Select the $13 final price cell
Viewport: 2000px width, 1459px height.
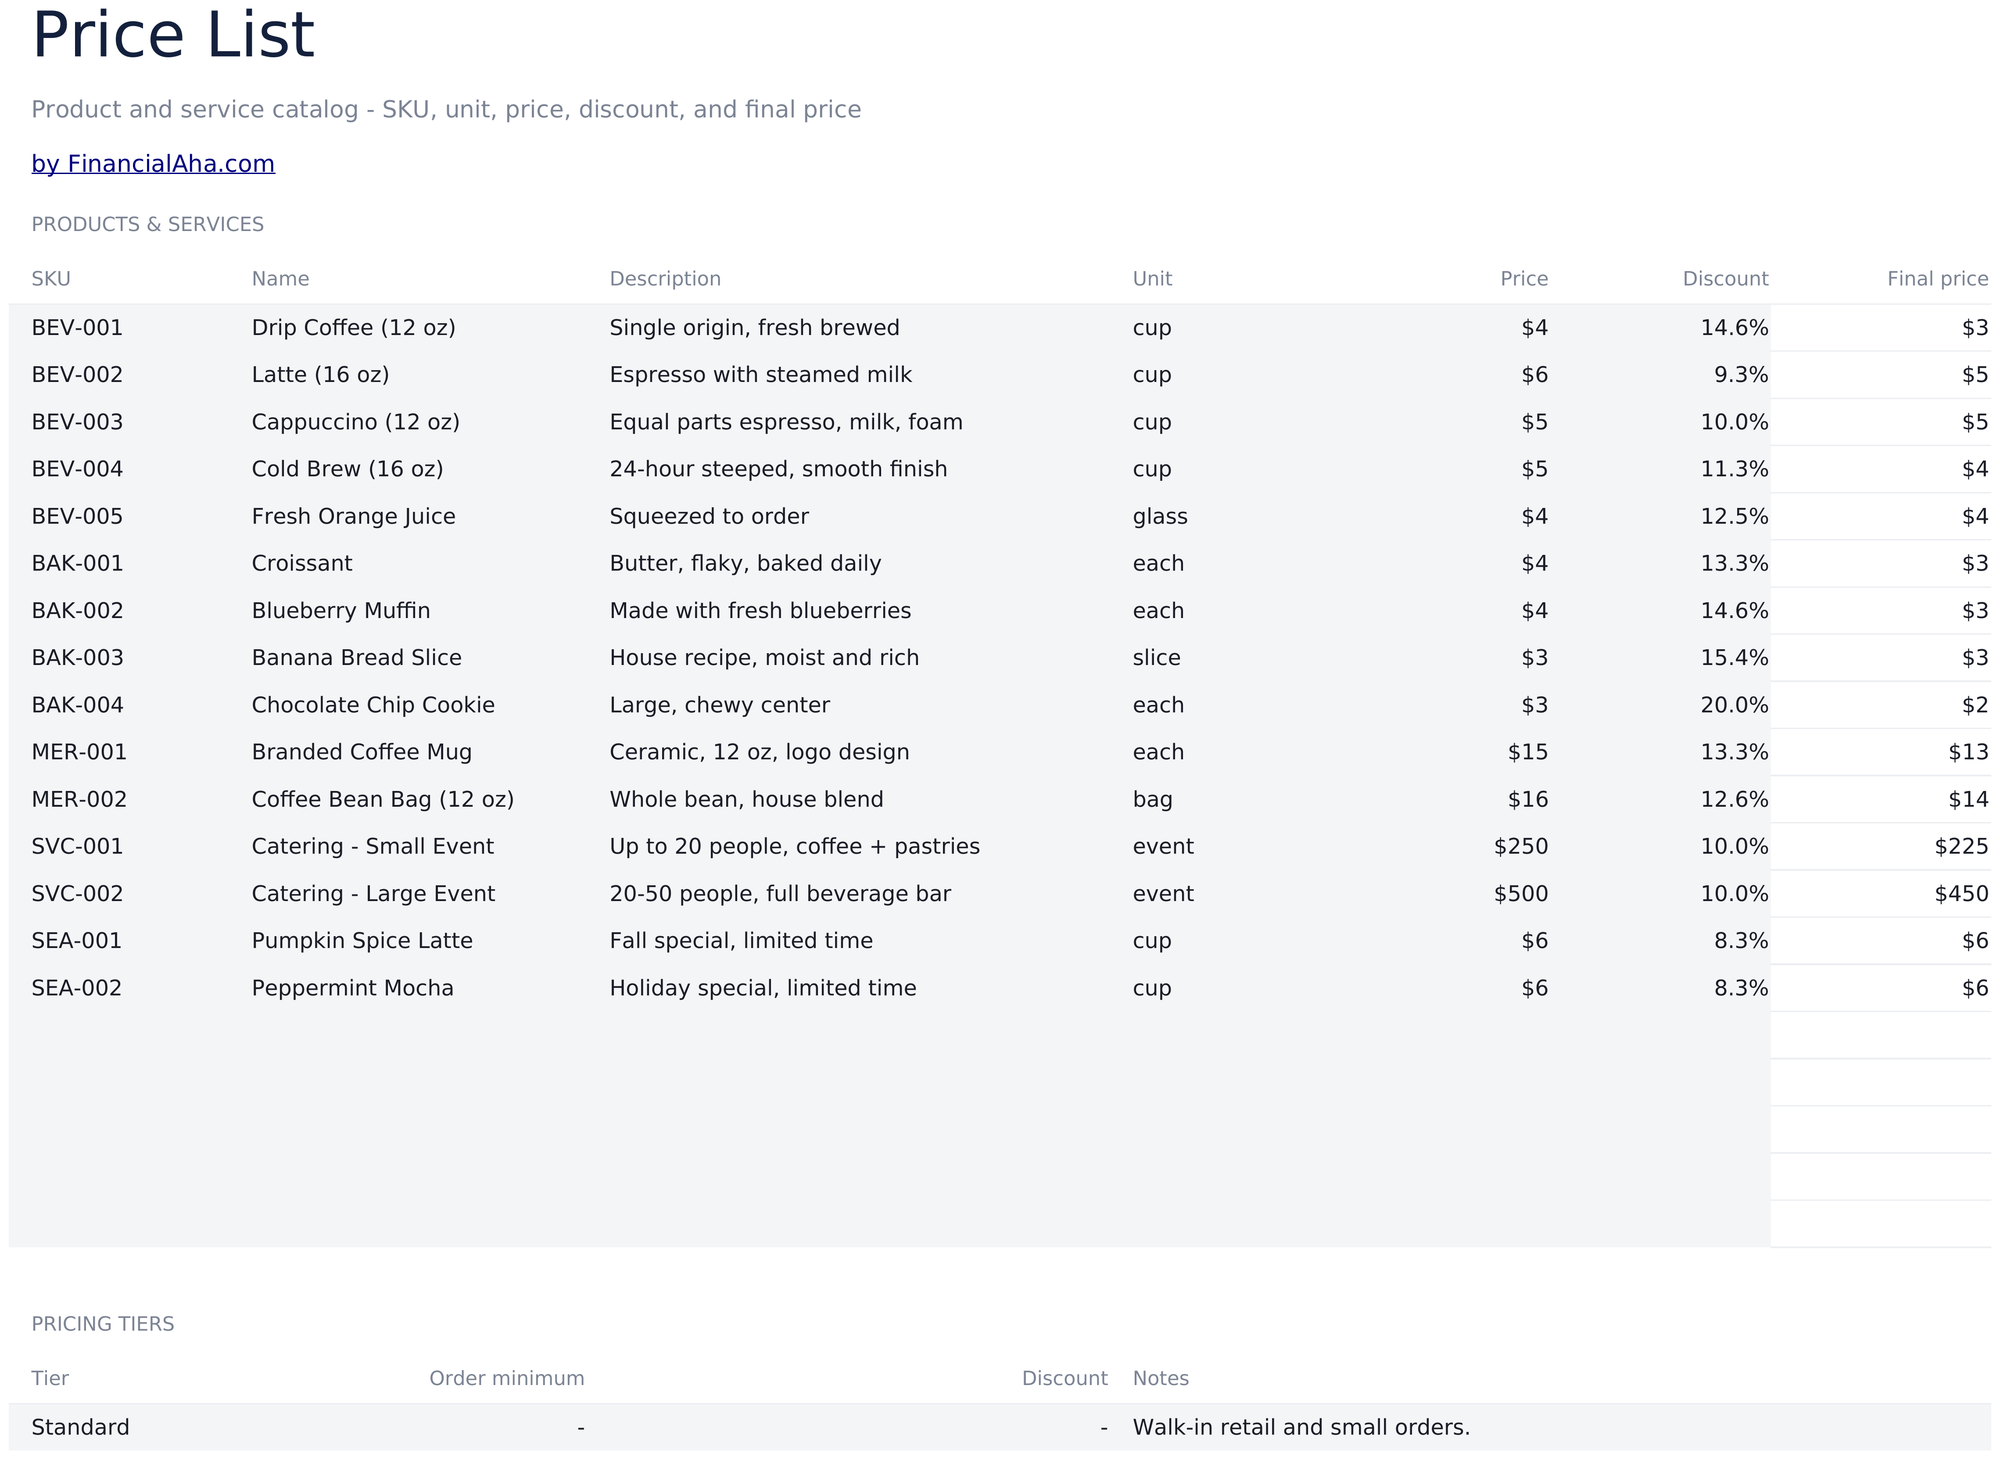pos(1969,752)
